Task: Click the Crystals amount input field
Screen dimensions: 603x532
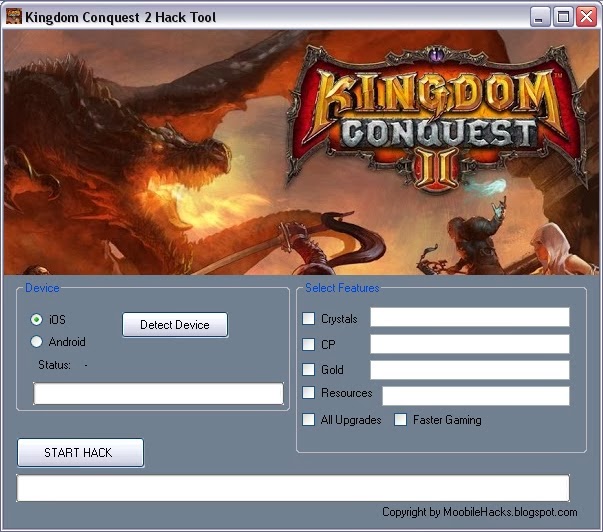Action: click(470, 317)
